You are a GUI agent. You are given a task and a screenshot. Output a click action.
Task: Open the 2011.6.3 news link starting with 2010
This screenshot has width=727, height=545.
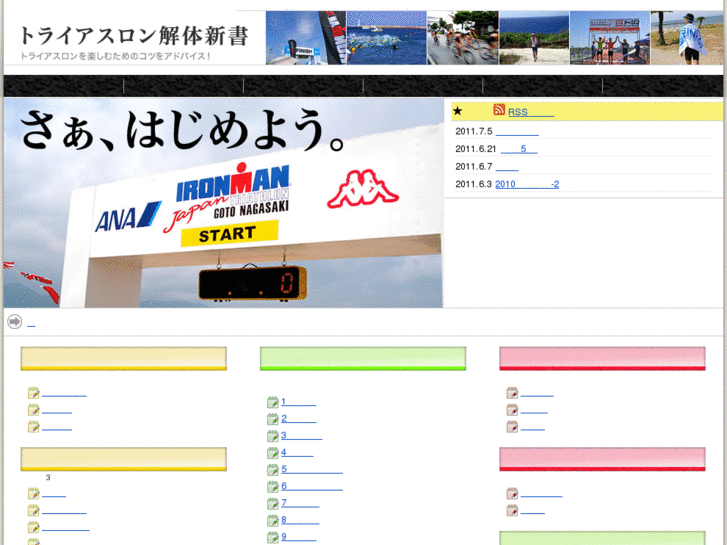[527, 184]
